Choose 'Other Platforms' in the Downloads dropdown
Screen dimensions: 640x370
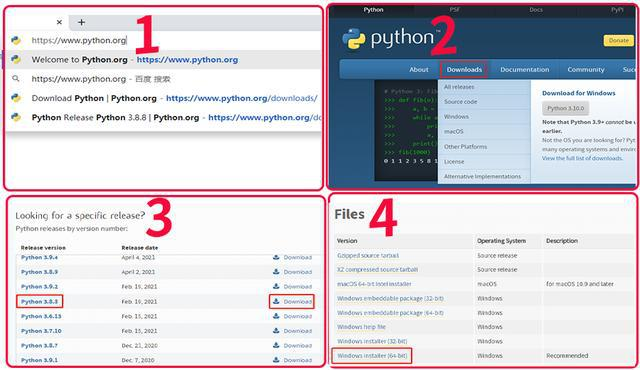(x=465, y=147)
